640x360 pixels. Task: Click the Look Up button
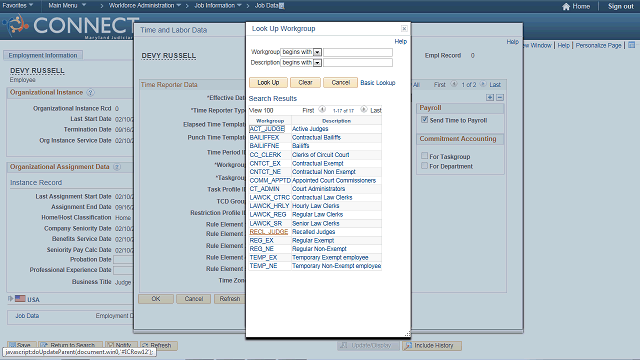pyautogui.click(x=268, y=82)
